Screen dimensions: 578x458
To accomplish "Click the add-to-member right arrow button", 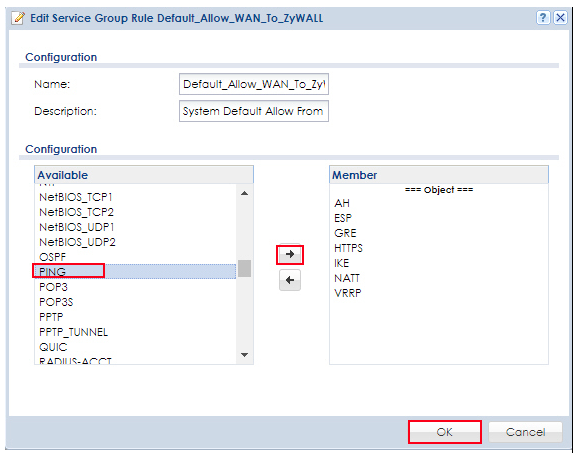I will (x=290, y=254).
